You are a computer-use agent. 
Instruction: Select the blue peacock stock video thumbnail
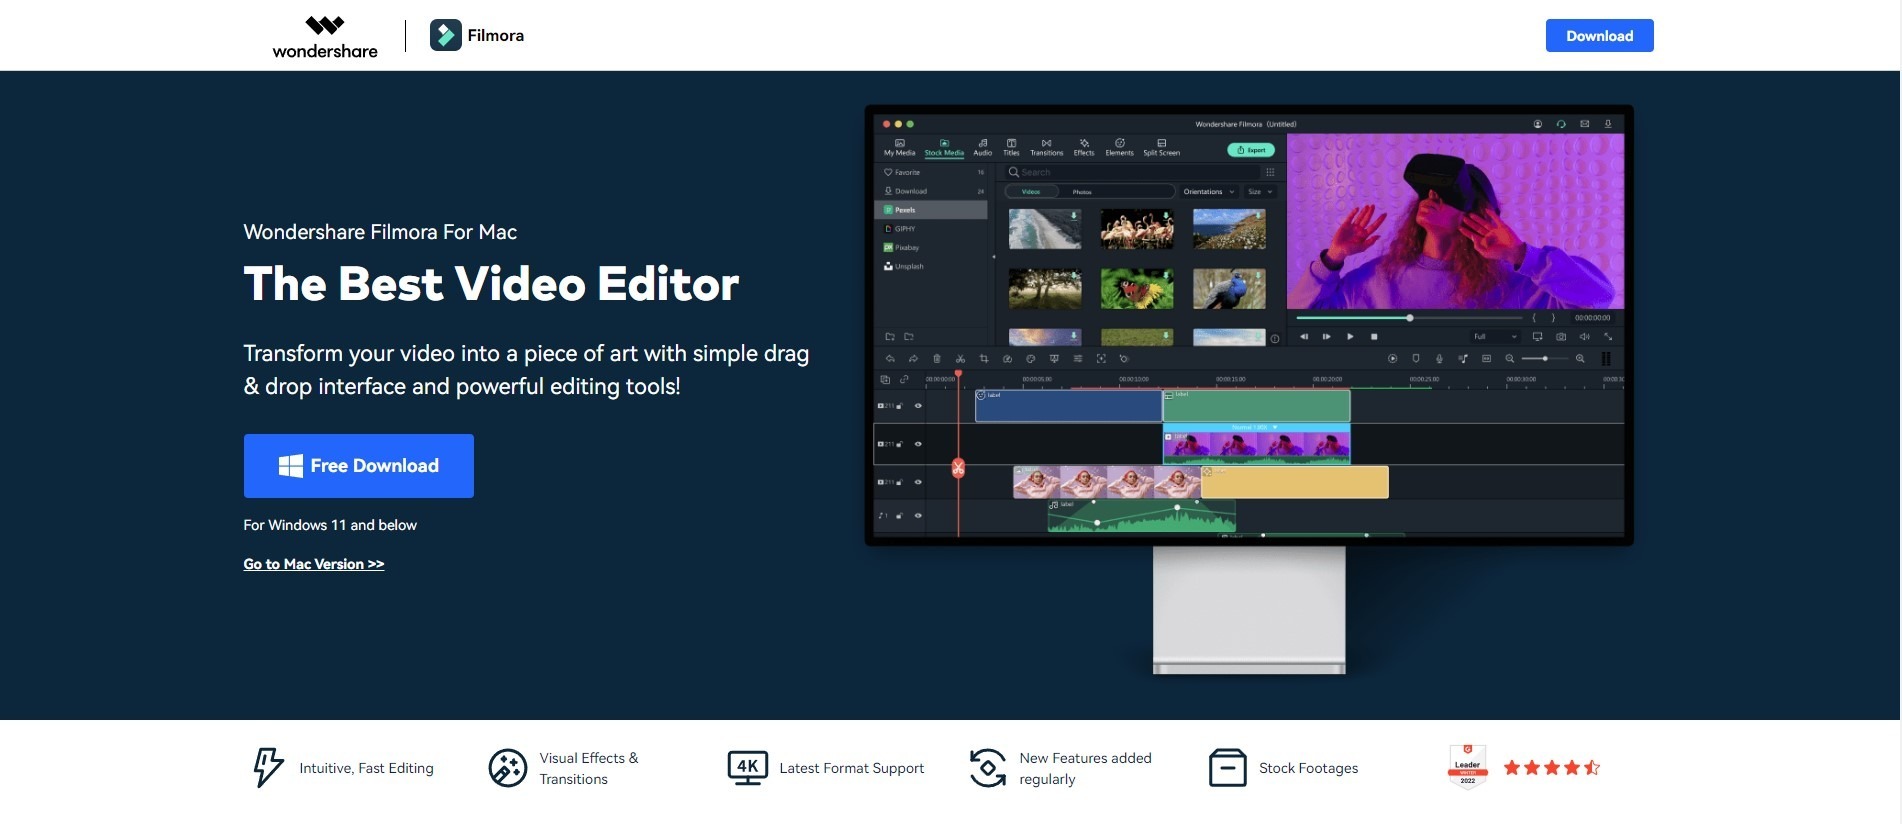click(x=1229, y=289)
